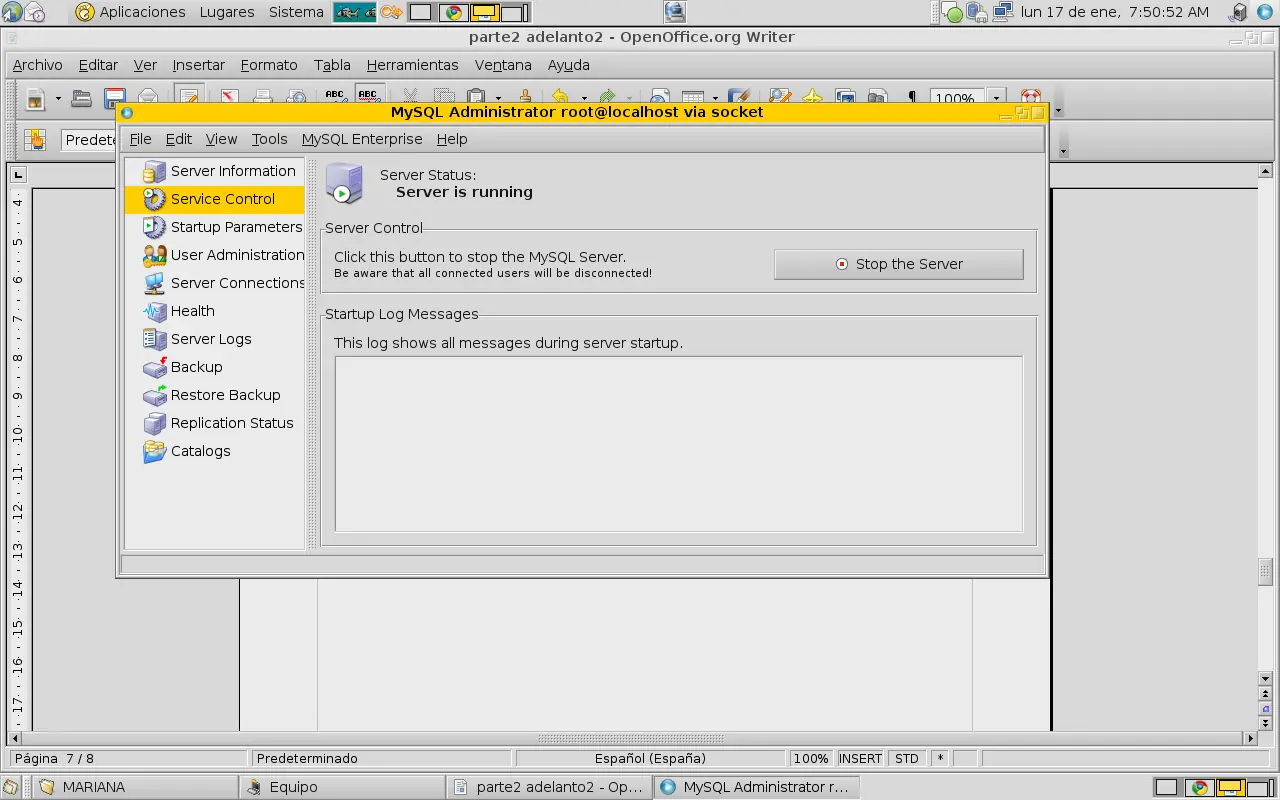Click the Styles and Formatting icon in Writer
Screen dimensions: 1280x800
(x=36, y=140)
